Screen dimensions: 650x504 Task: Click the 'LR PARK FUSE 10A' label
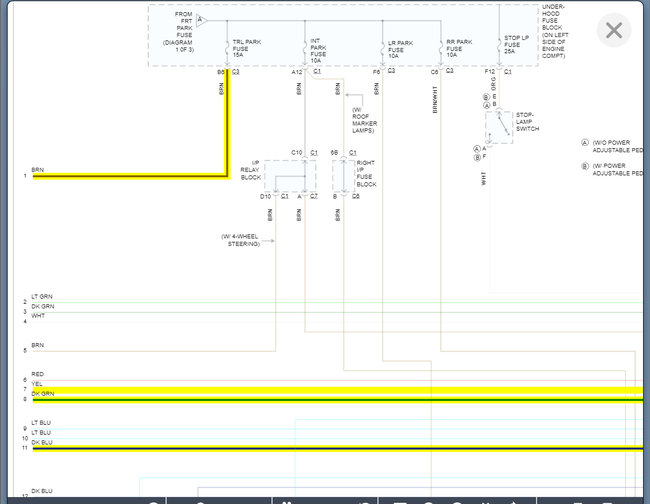coord(400,49)
